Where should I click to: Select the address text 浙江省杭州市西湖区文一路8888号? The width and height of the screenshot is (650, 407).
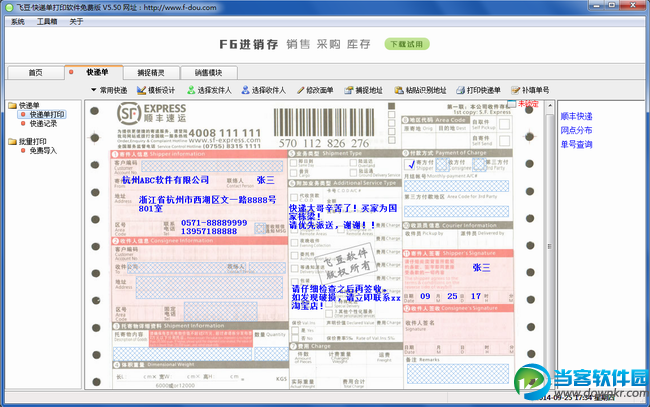coord(207,200)
